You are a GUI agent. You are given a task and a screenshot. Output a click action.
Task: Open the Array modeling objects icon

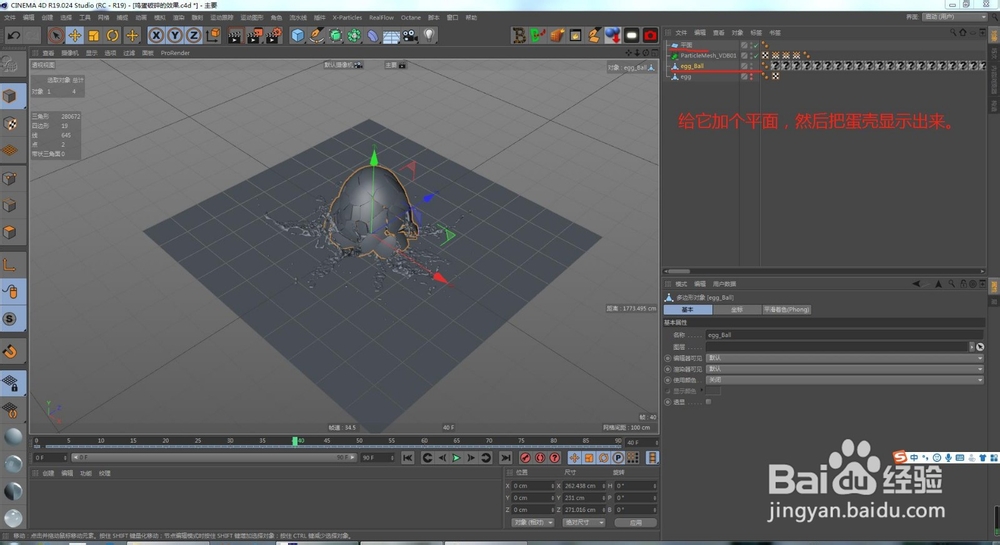[x=354, y=36]
